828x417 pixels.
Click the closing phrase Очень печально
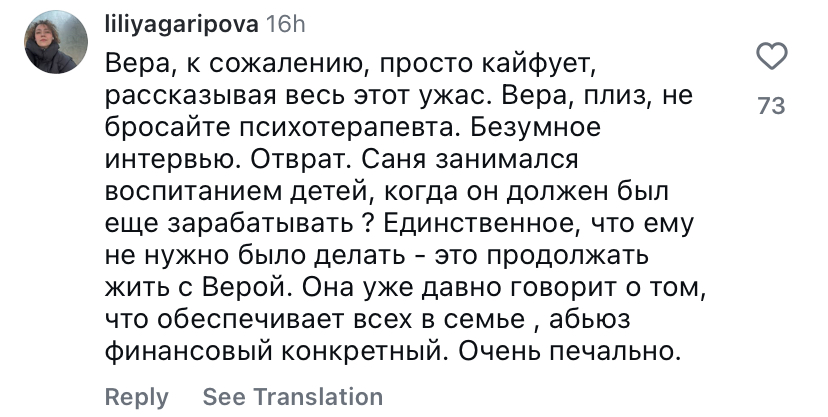[x=570, y=352]
